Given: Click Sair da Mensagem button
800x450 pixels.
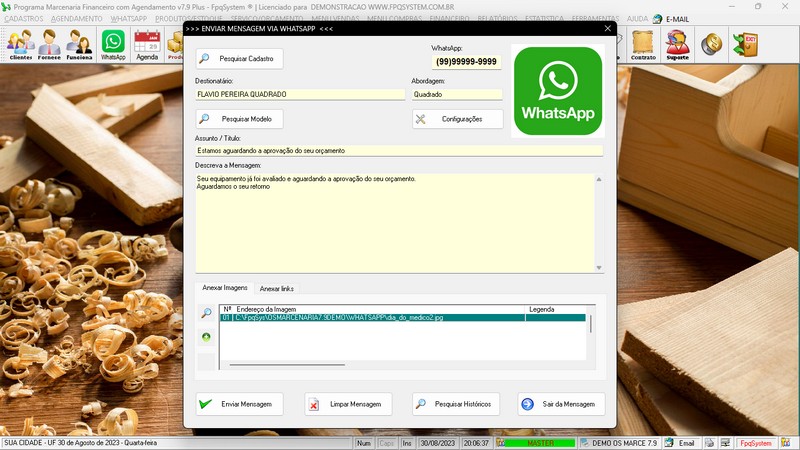Looking at the screenshot, I should pos(561,404).
